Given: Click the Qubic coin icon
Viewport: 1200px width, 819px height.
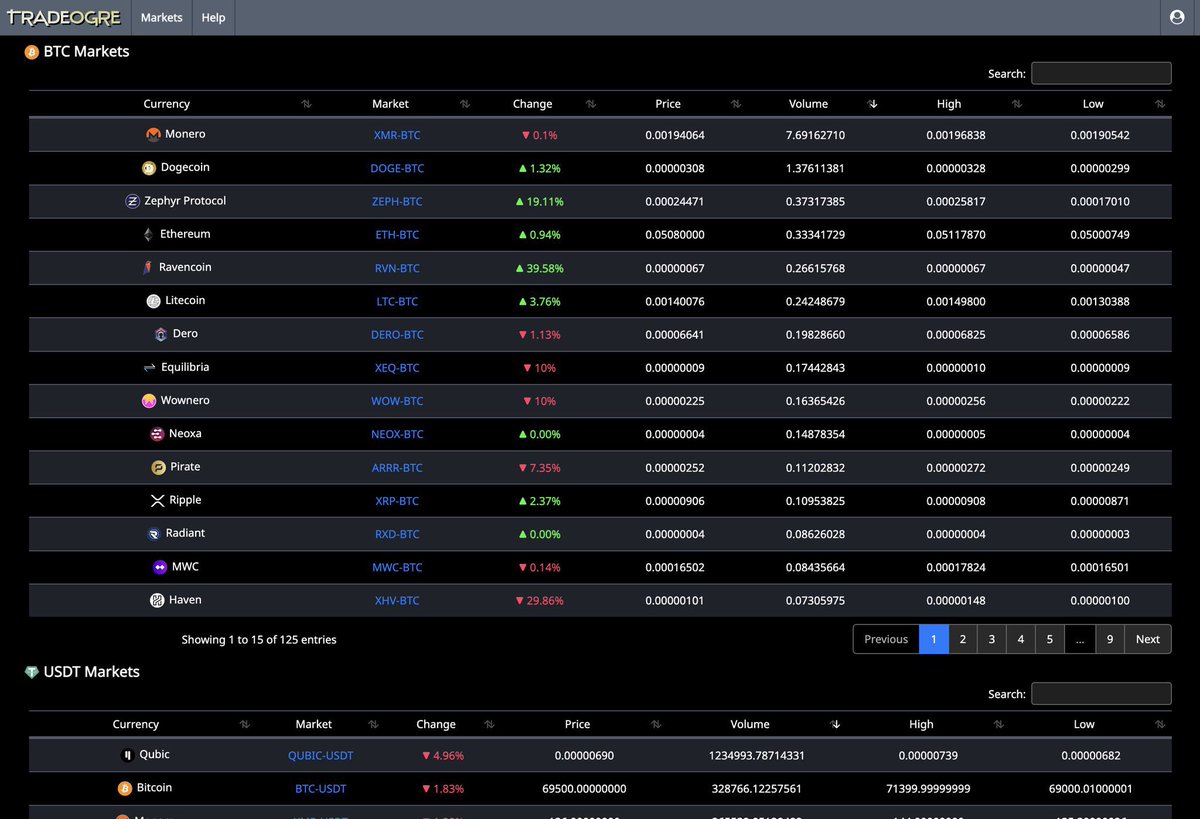Looking at the screenshot, I should pyautogui.click(x=127, y=755).
